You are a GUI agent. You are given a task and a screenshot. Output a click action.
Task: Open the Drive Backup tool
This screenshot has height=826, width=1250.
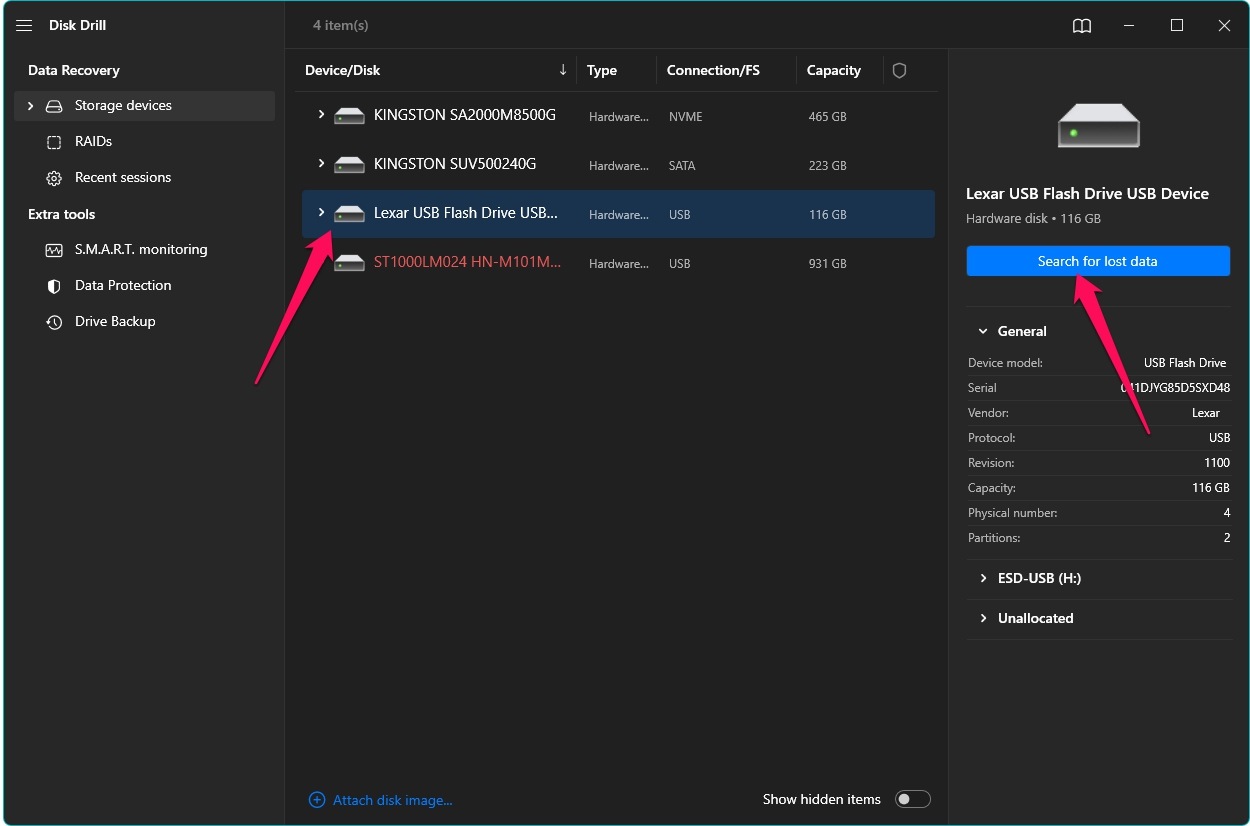(115, 322)
